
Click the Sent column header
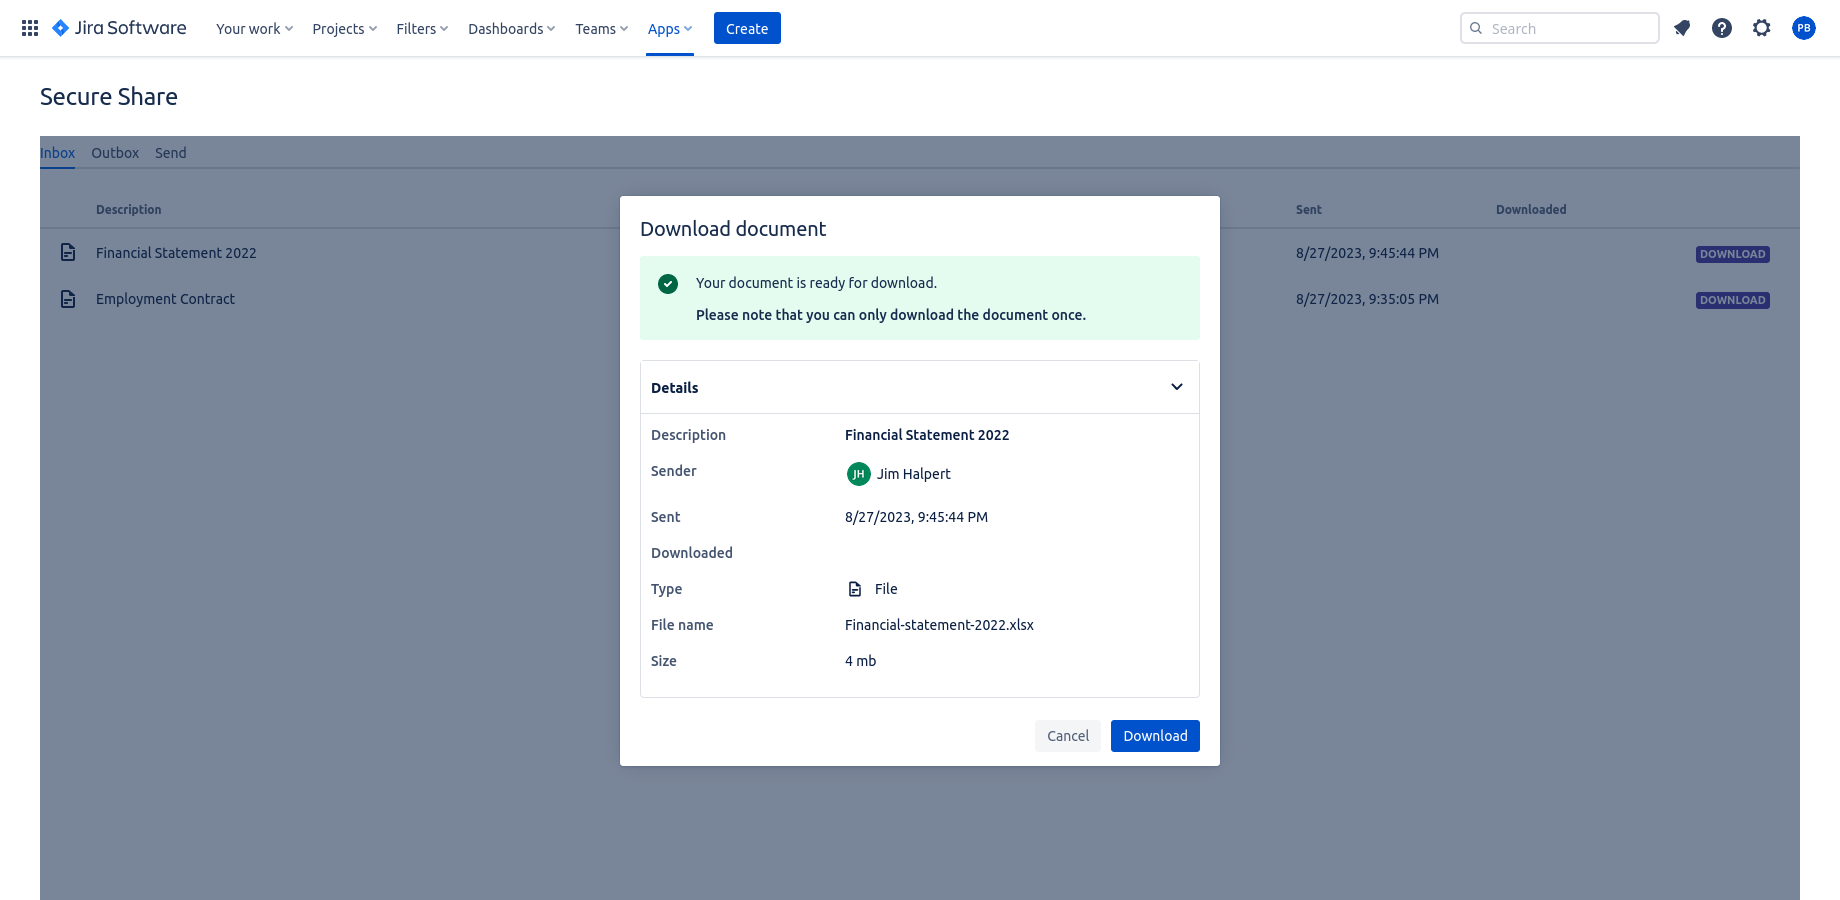pyautogui.click(x=1308, y=210)
